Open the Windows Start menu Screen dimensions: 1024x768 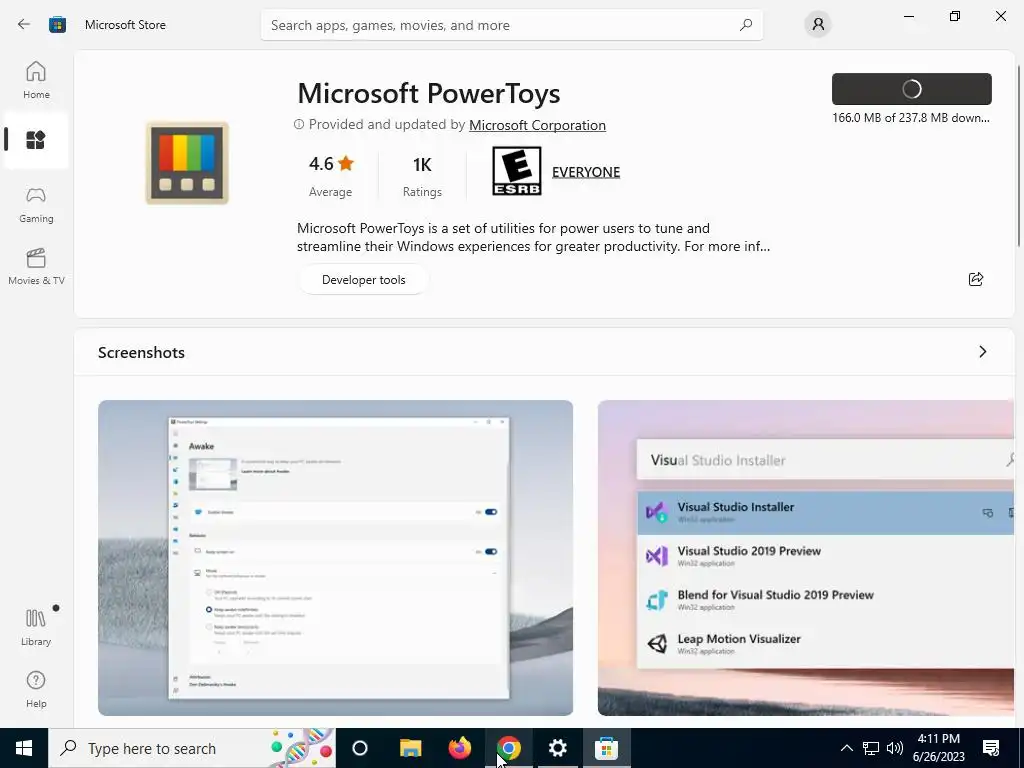point(24,748)
